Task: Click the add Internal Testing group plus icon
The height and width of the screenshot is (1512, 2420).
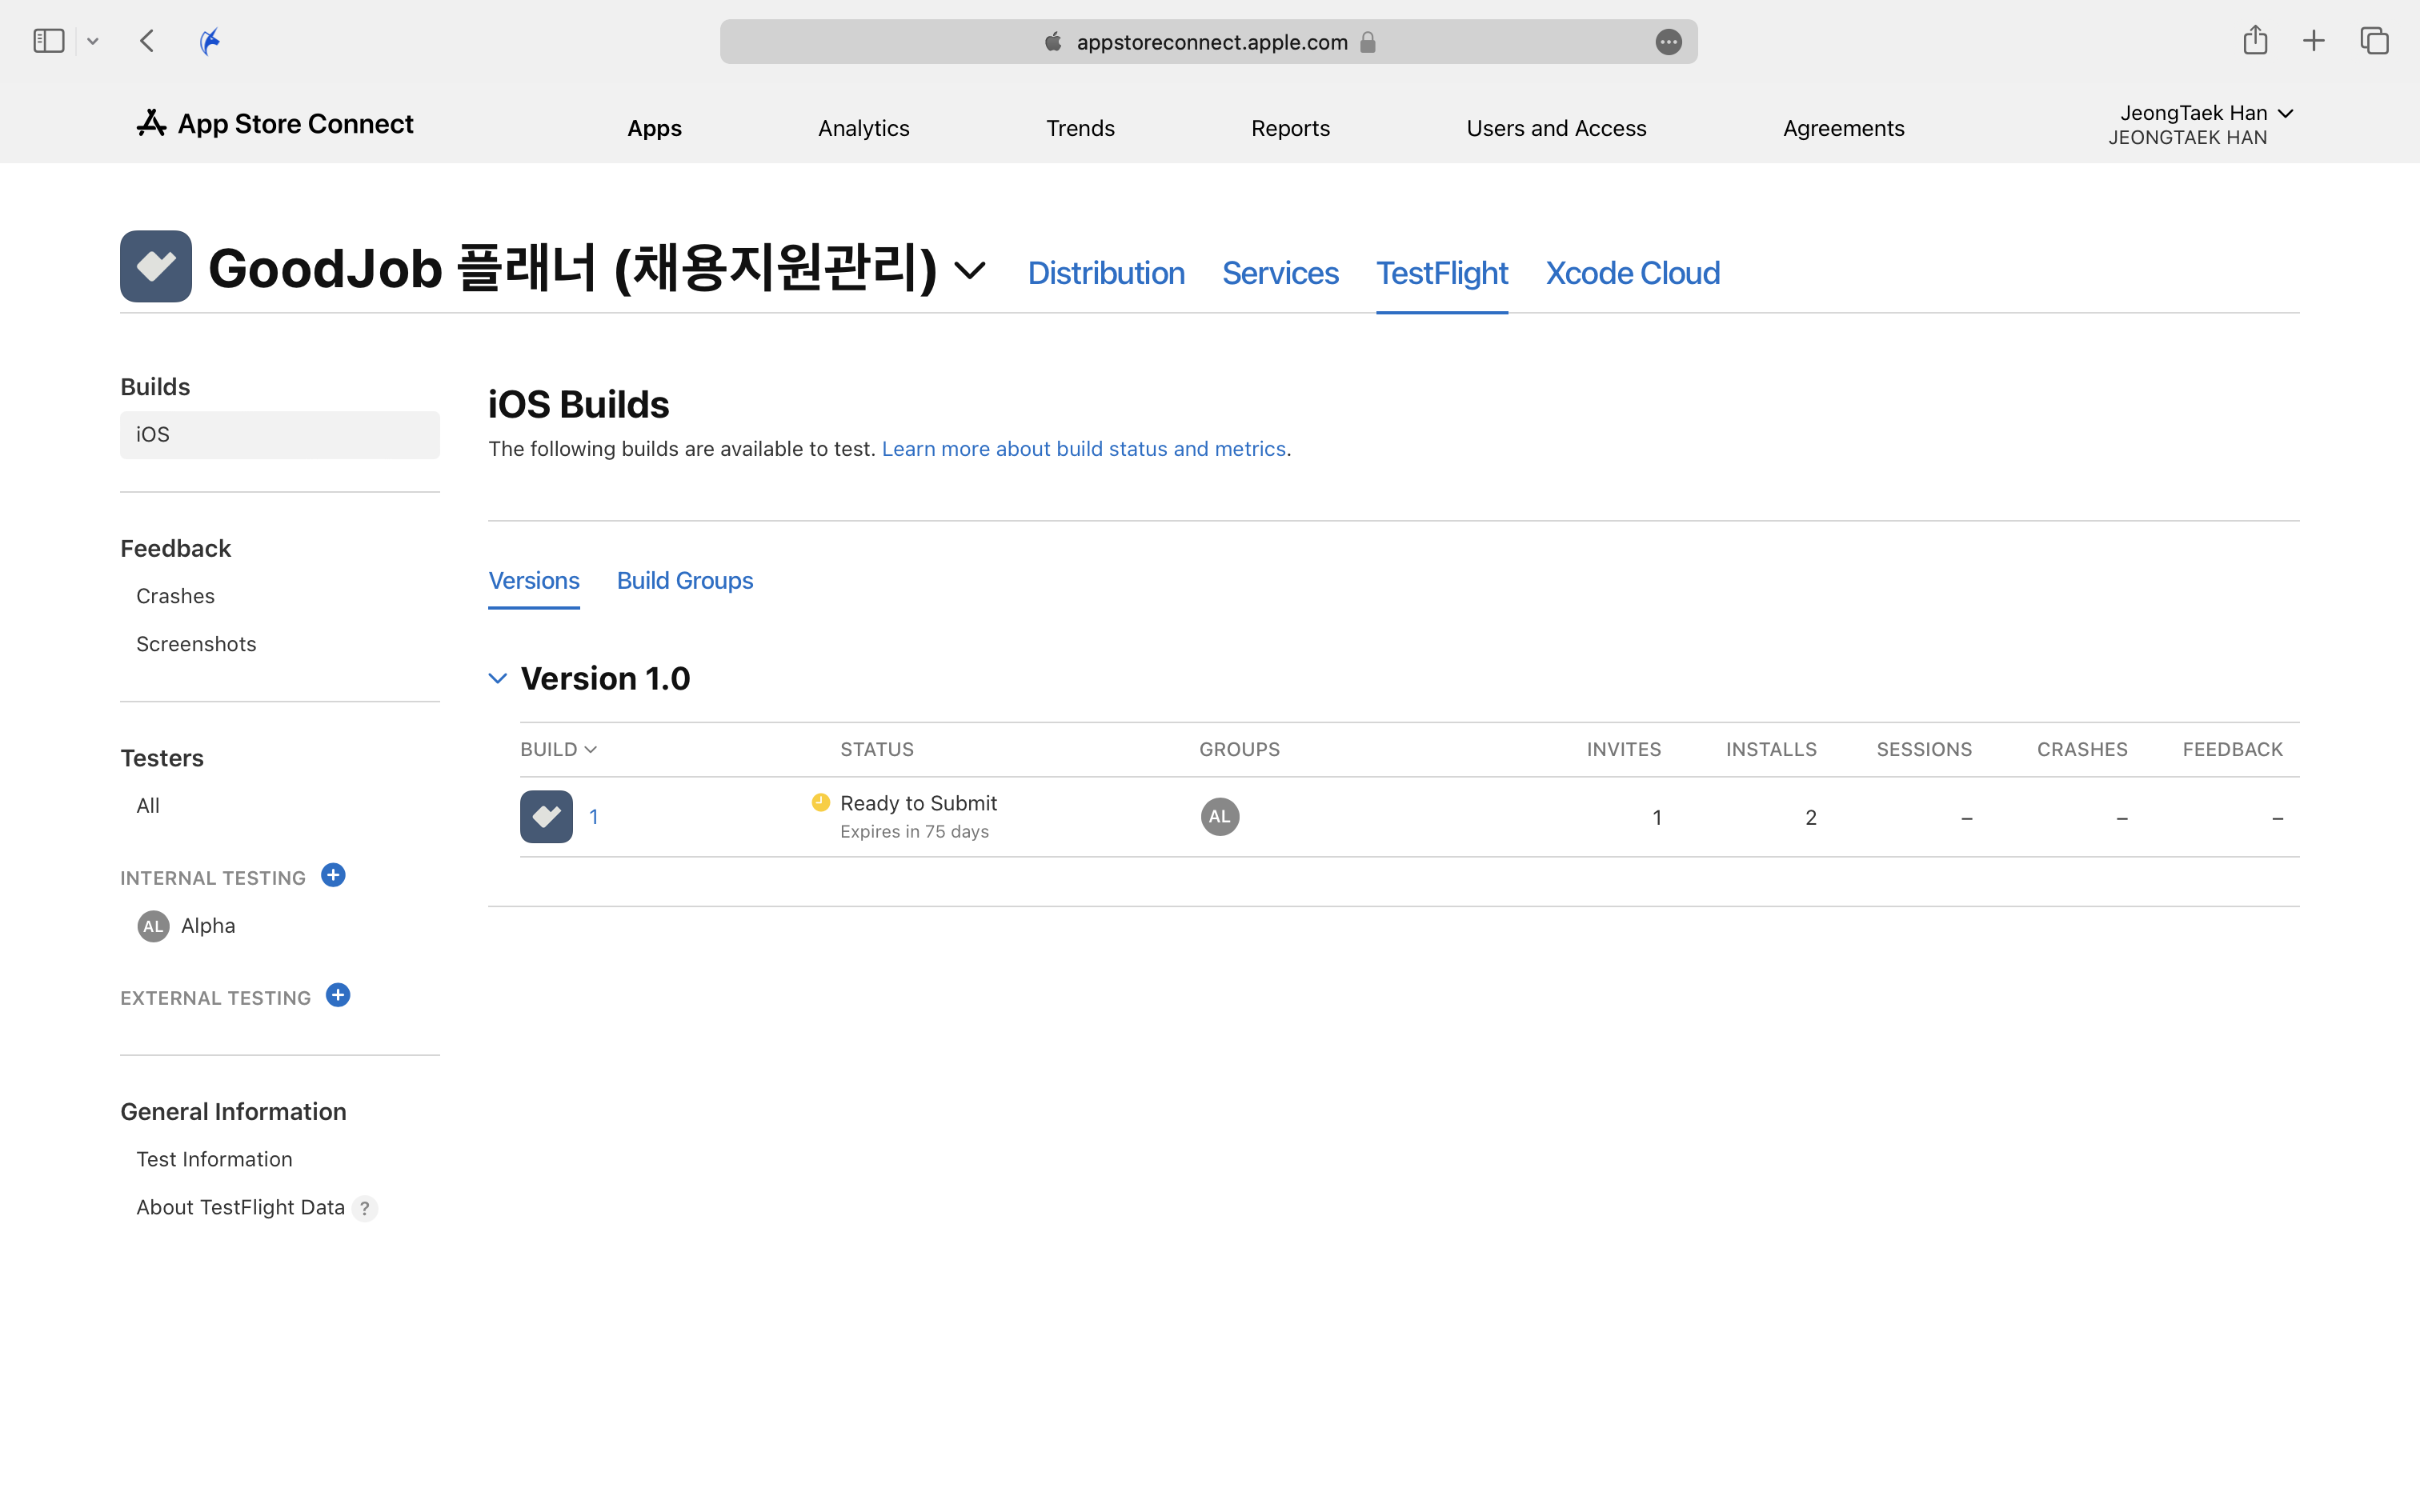Action: tap(333, 875)
